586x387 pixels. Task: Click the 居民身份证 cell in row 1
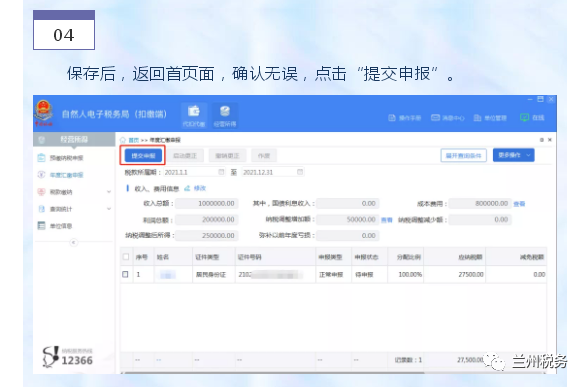pos(214,275)
